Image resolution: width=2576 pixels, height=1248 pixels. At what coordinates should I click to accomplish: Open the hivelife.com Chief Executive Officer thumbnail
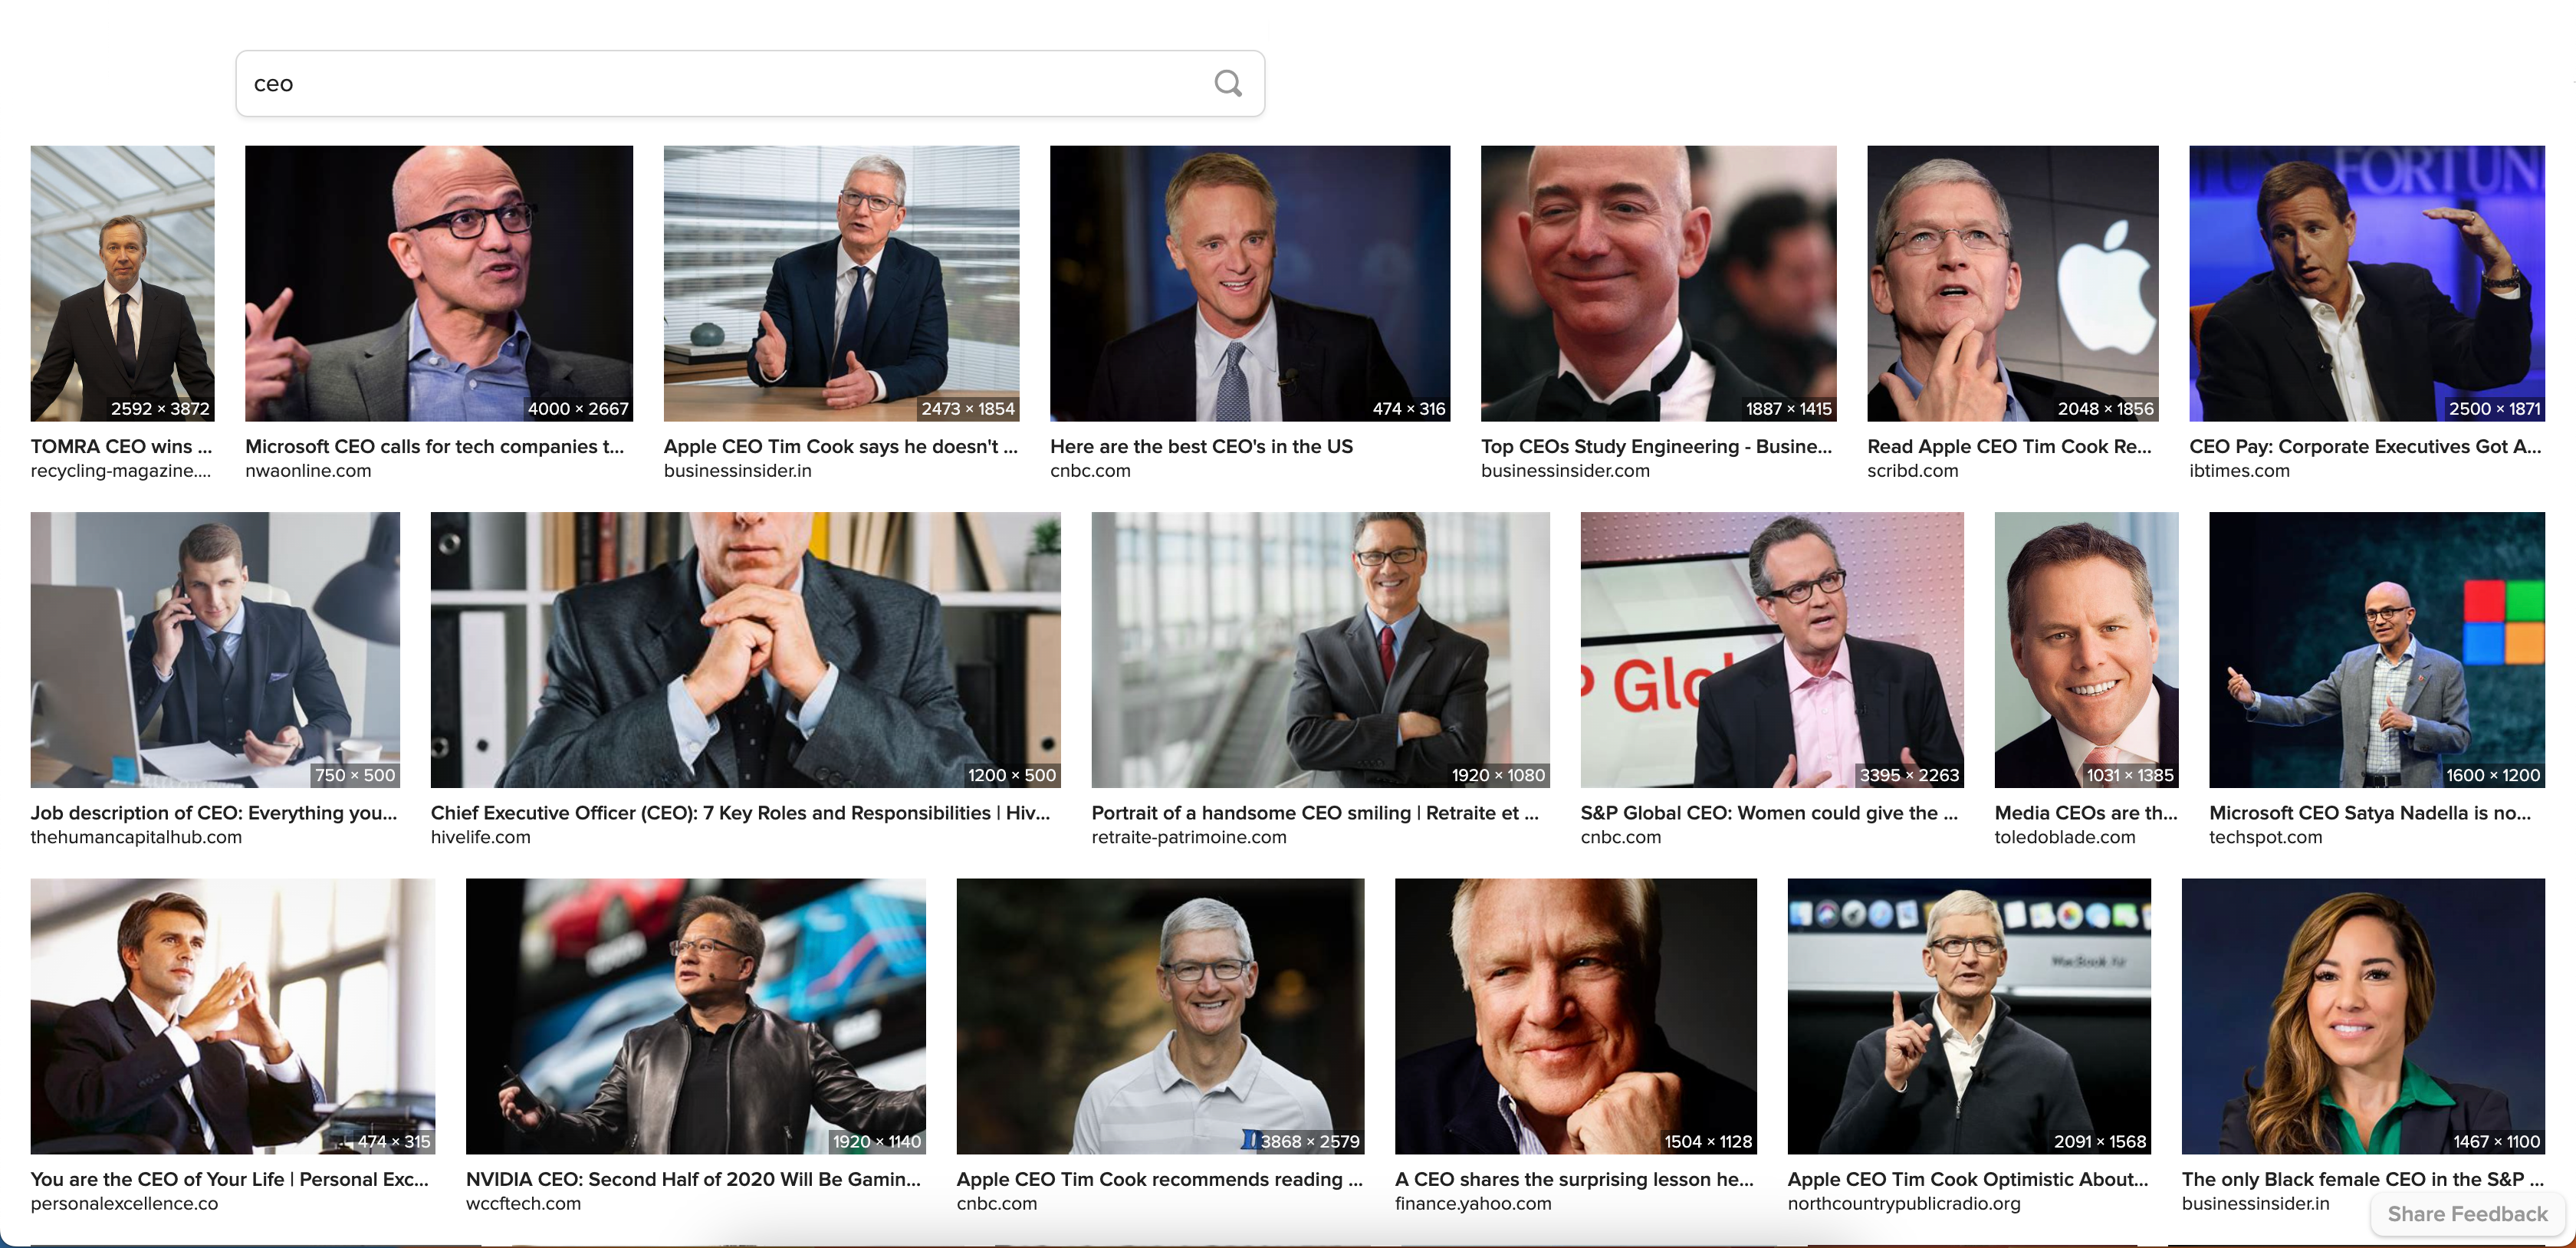[745, 650]
